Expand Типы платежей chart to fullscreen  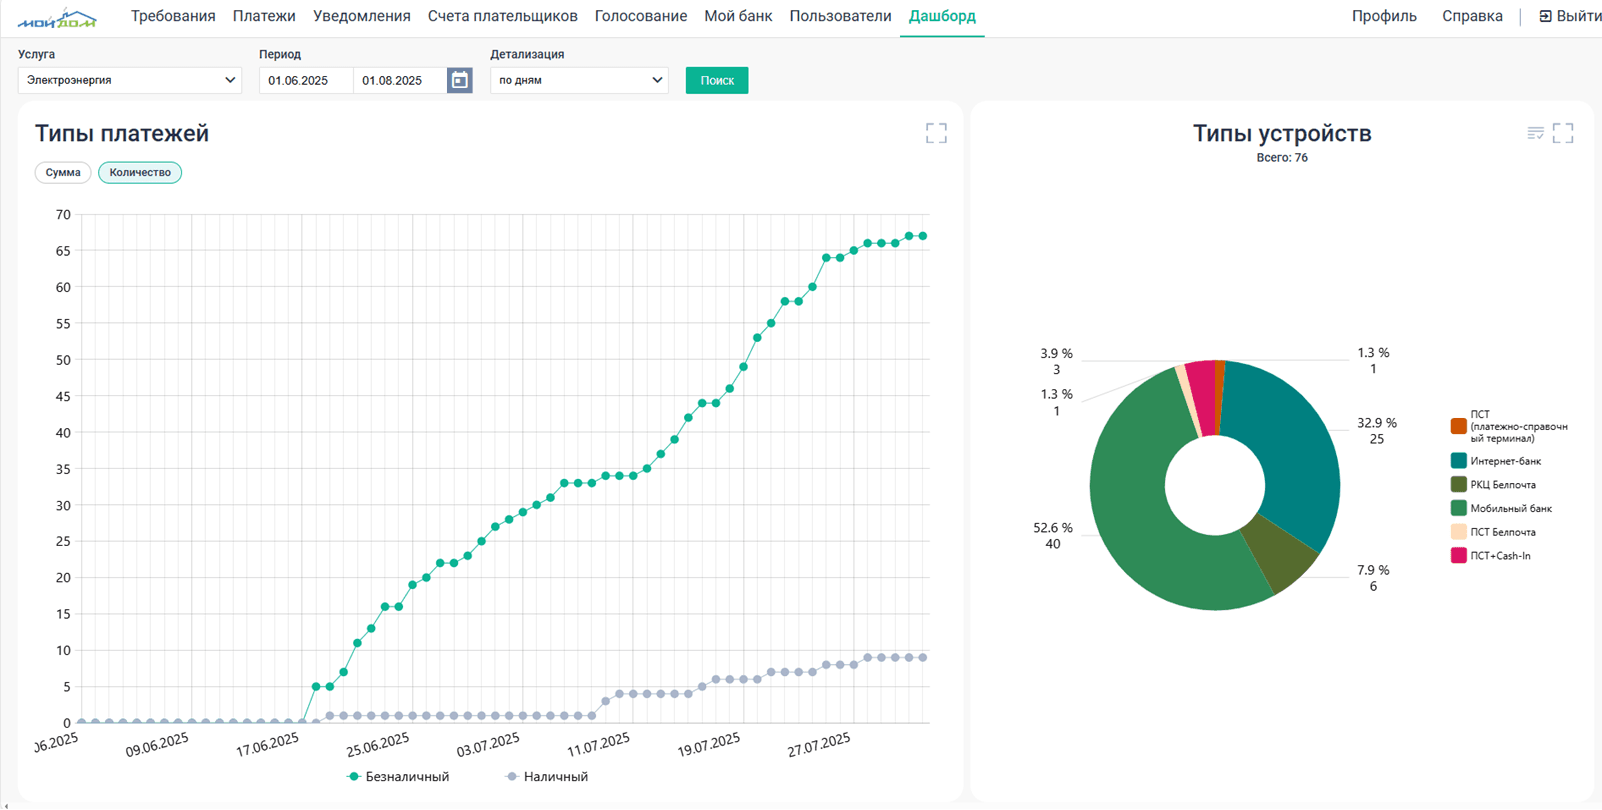point(935,133)
